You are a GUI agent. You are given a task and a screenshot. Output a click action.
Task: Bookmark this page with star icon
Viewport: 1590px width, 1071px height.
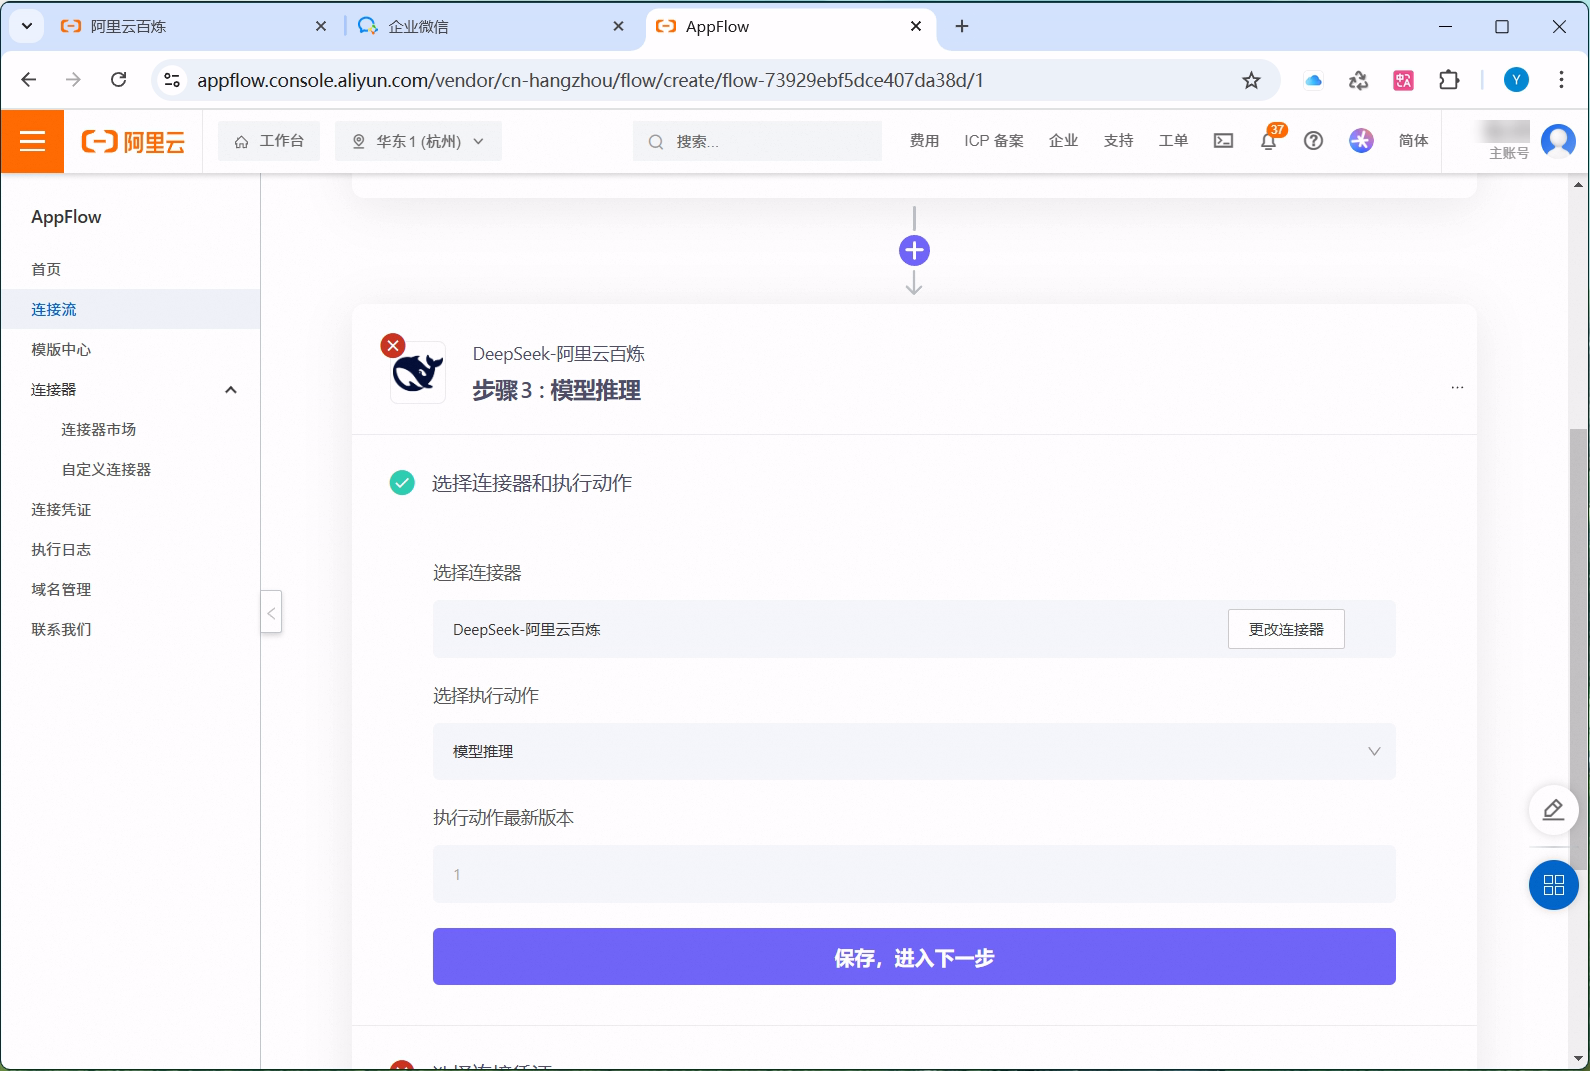1251,80
